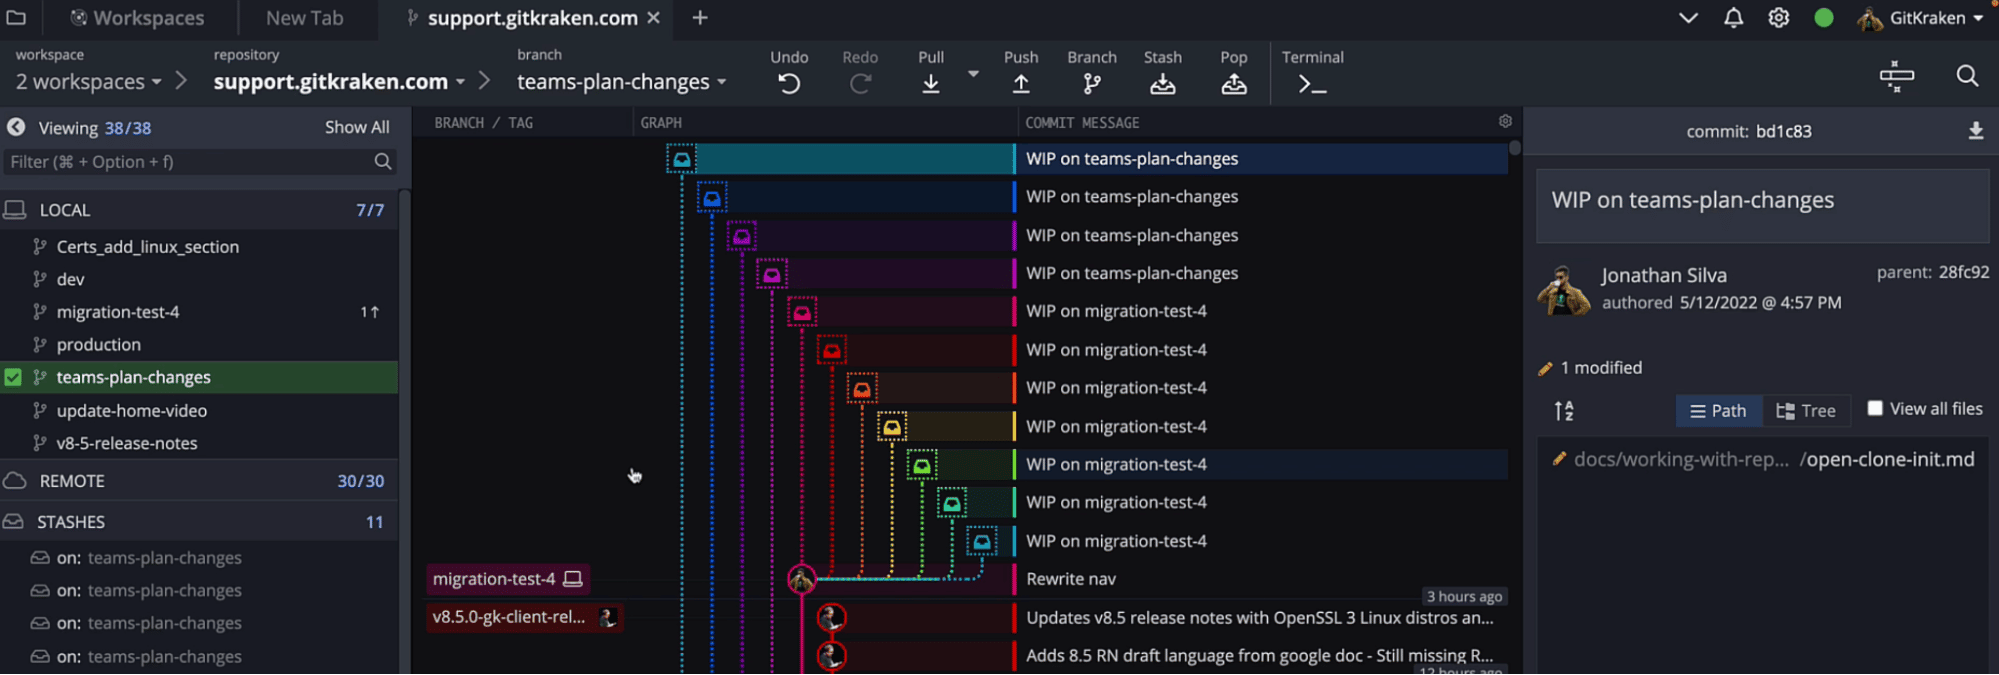This screenshot has width=1999, height=675.
Task: Click the BRANCH / TAG column header
Action: coord(484,123)
